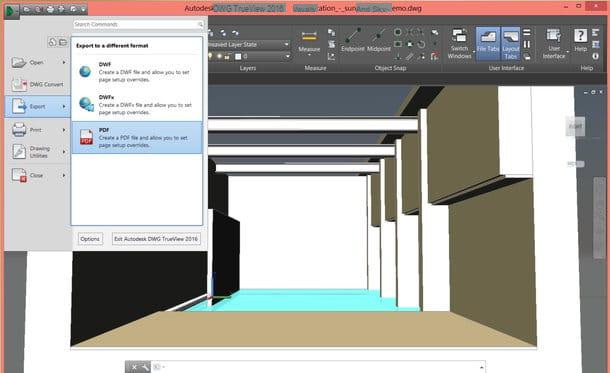Click ID point icon in Measure panel
Viewport: 610px width, 373px height.
point(331,57)
